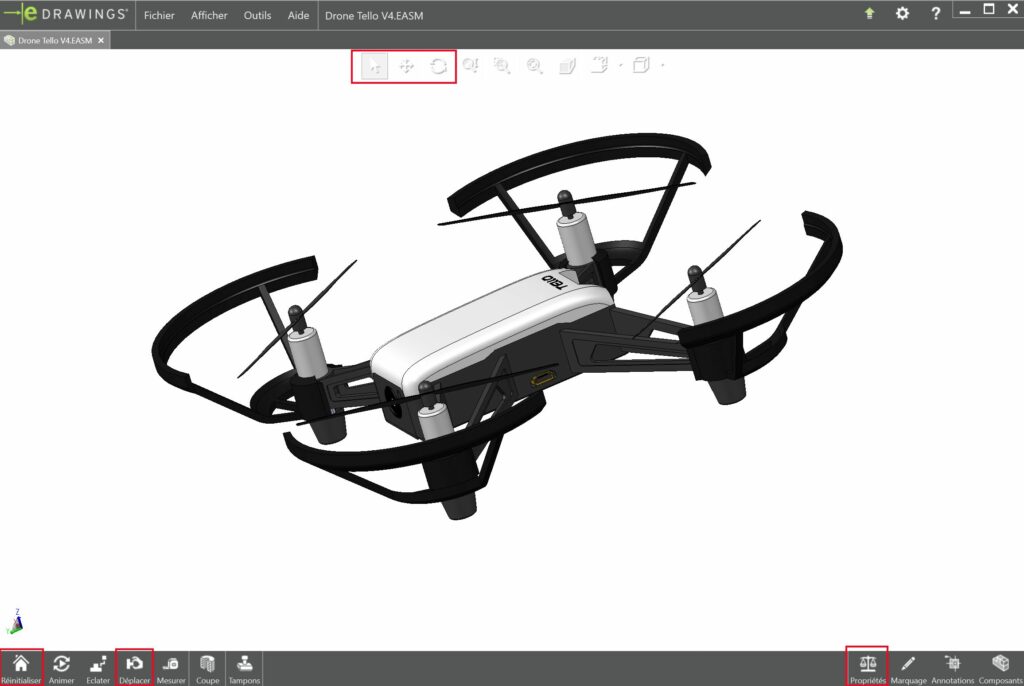Click the view orientation cube icon

(641, 65)
